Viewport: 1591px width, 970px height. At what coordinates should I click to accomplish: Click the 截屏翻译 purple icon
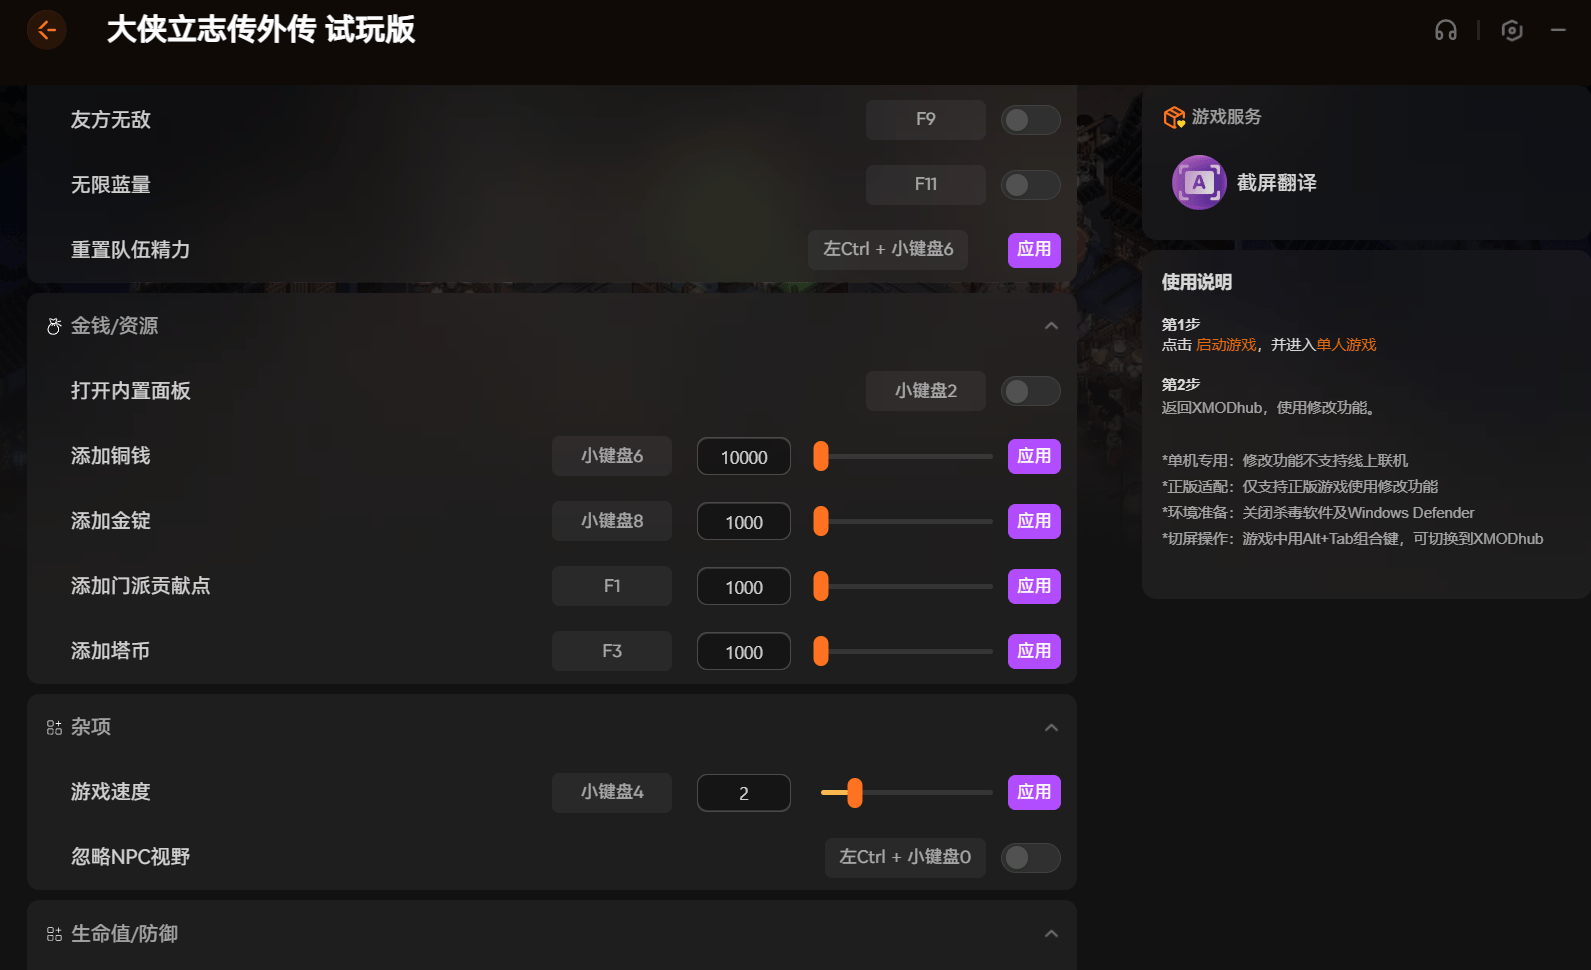1198,182
